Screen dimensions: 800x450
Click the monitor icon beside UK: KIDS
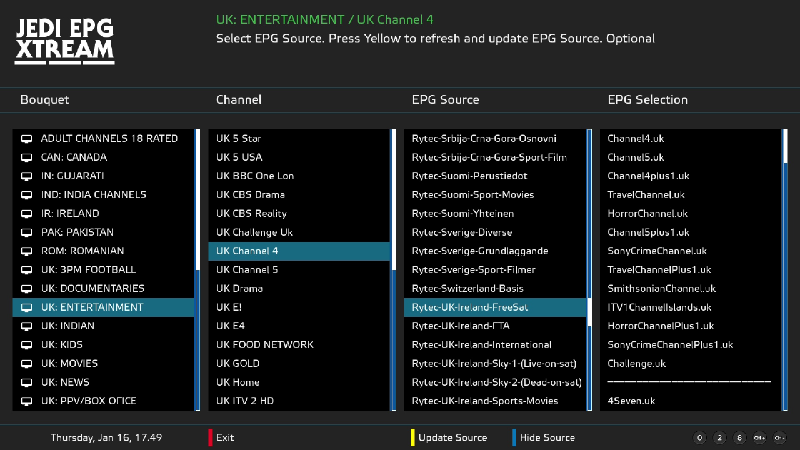point(27,345)
